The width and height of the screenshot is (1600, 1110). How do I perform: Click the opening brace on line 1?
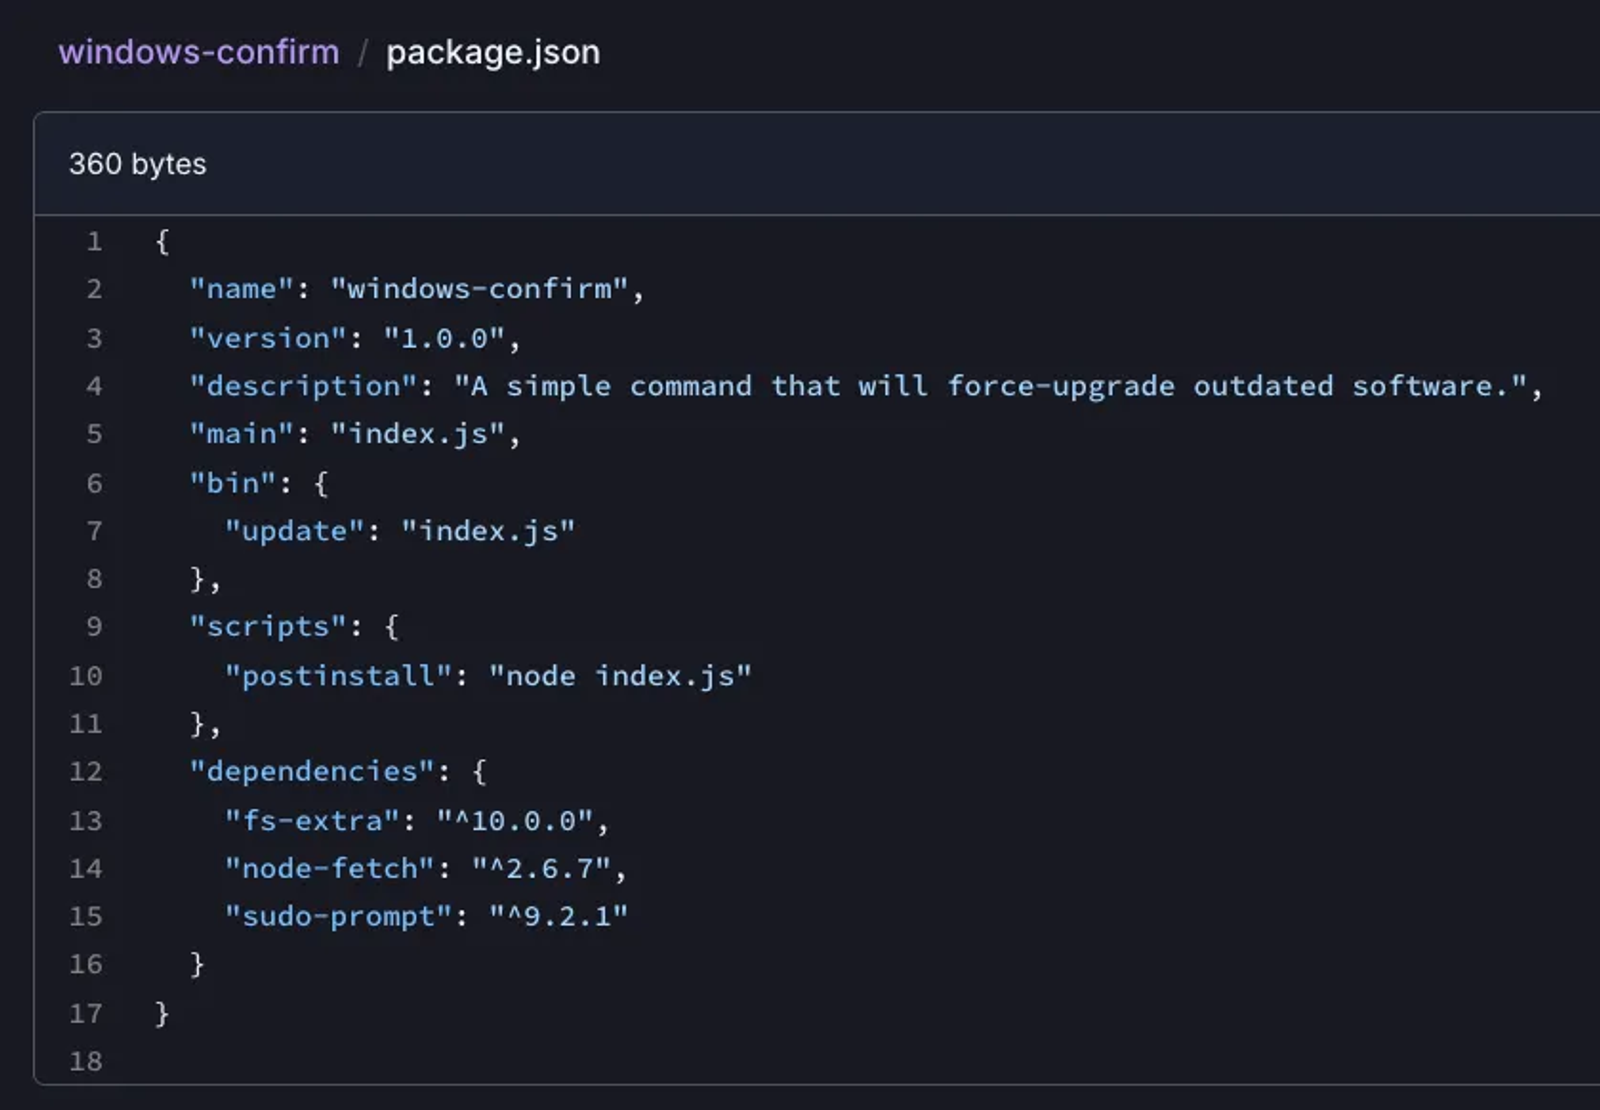pos(162,241)
